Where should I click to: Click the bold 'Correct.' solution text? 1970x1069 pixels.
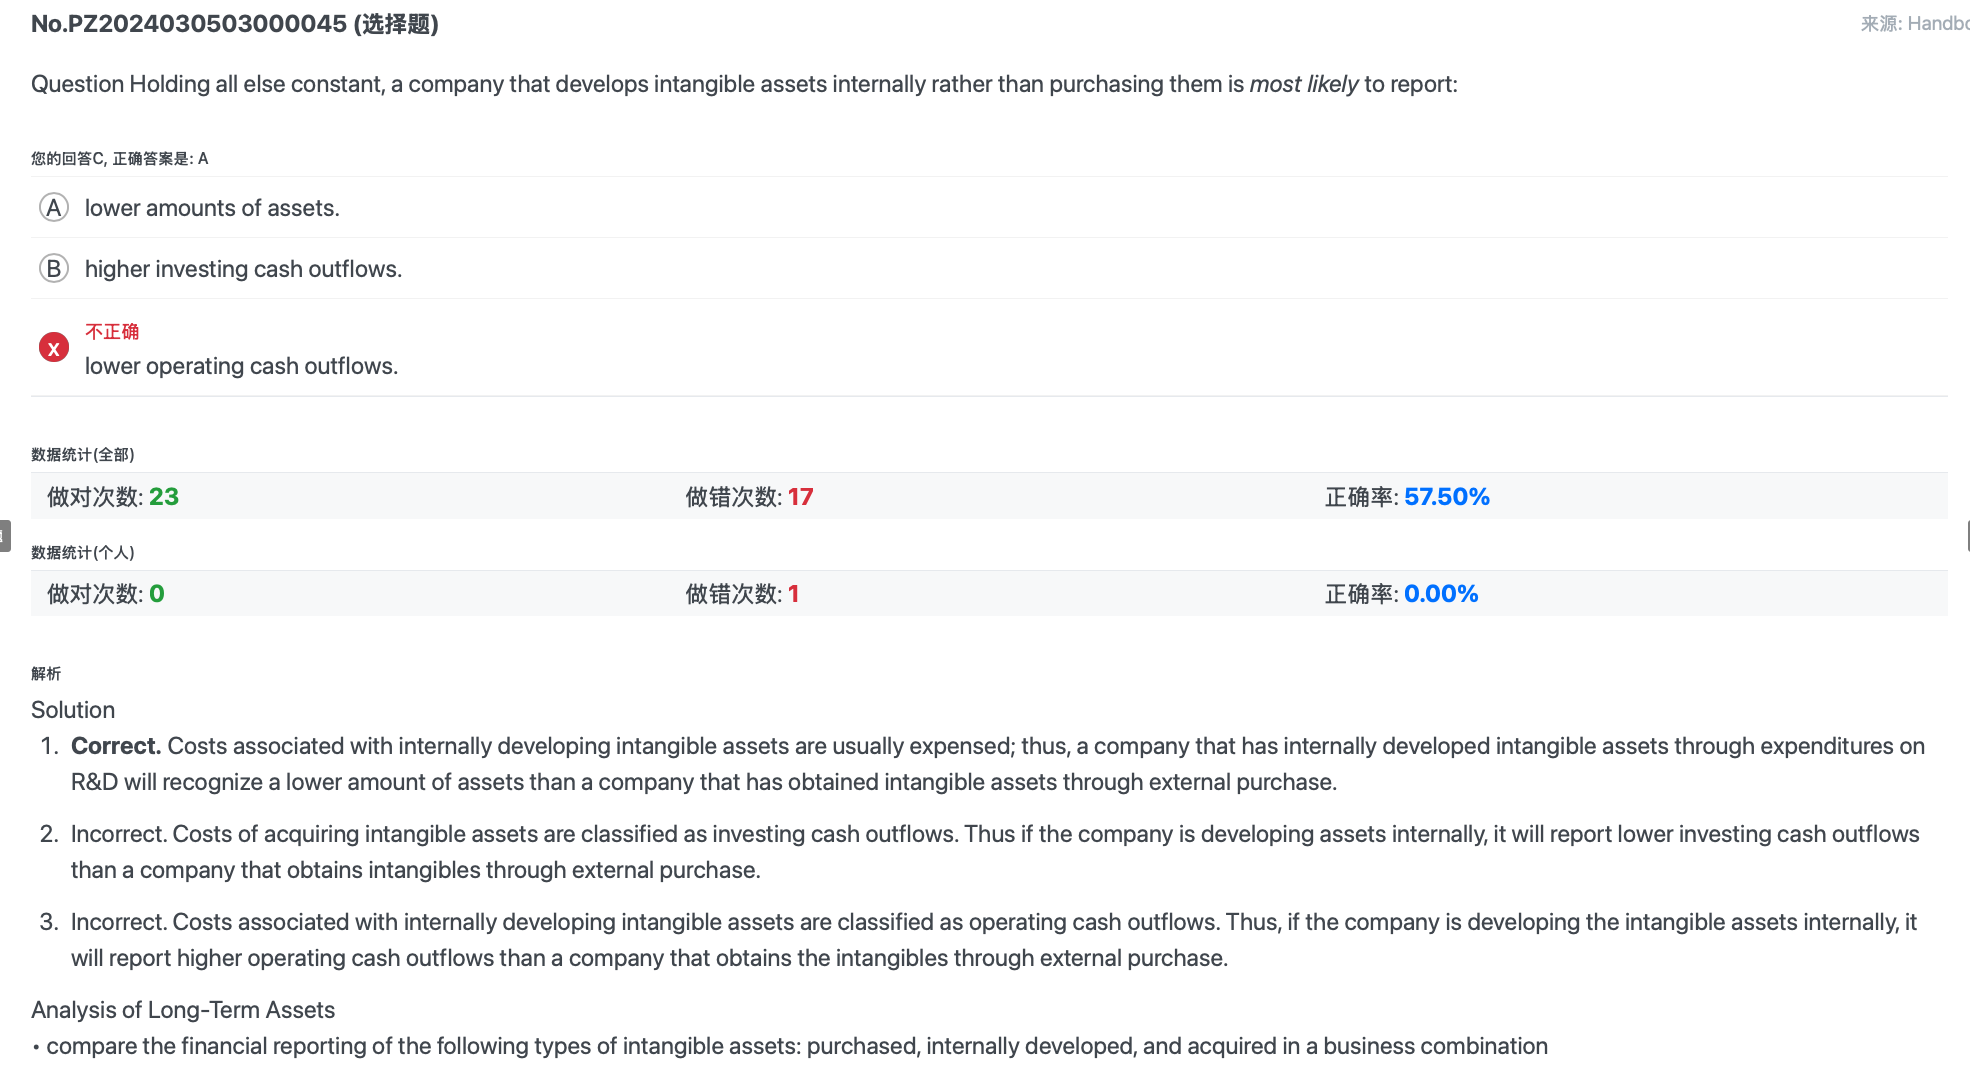coord(116,746)
